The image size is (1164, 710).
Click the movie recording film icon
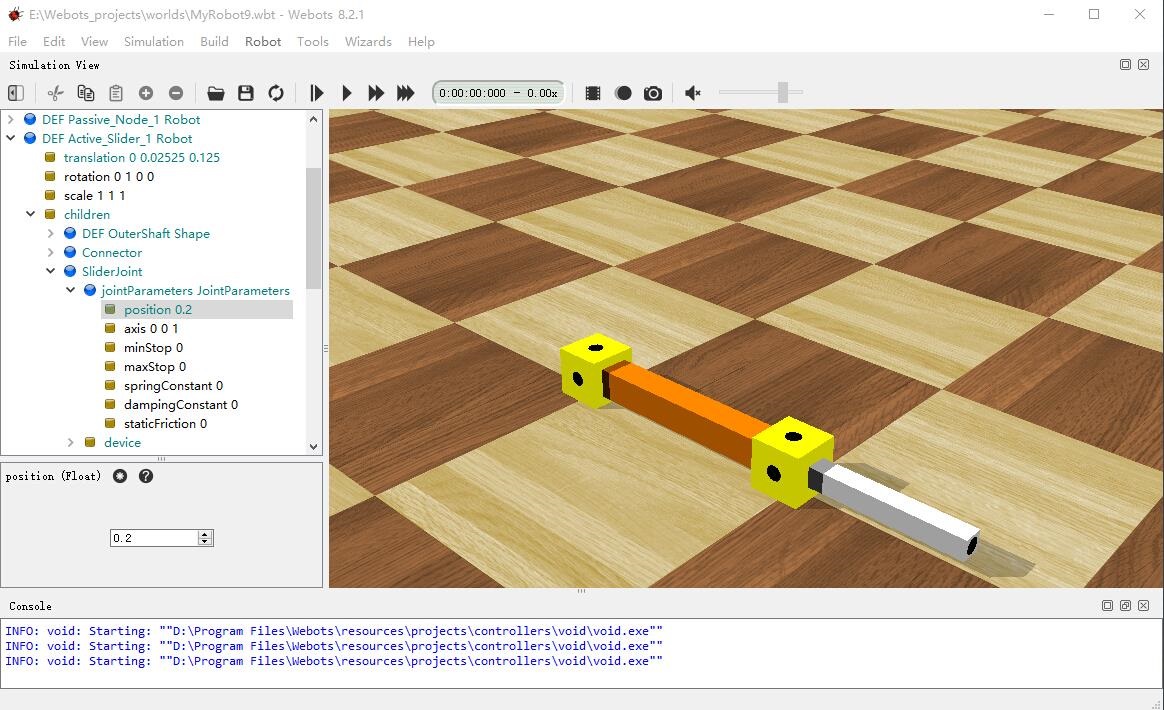point(592,93)
